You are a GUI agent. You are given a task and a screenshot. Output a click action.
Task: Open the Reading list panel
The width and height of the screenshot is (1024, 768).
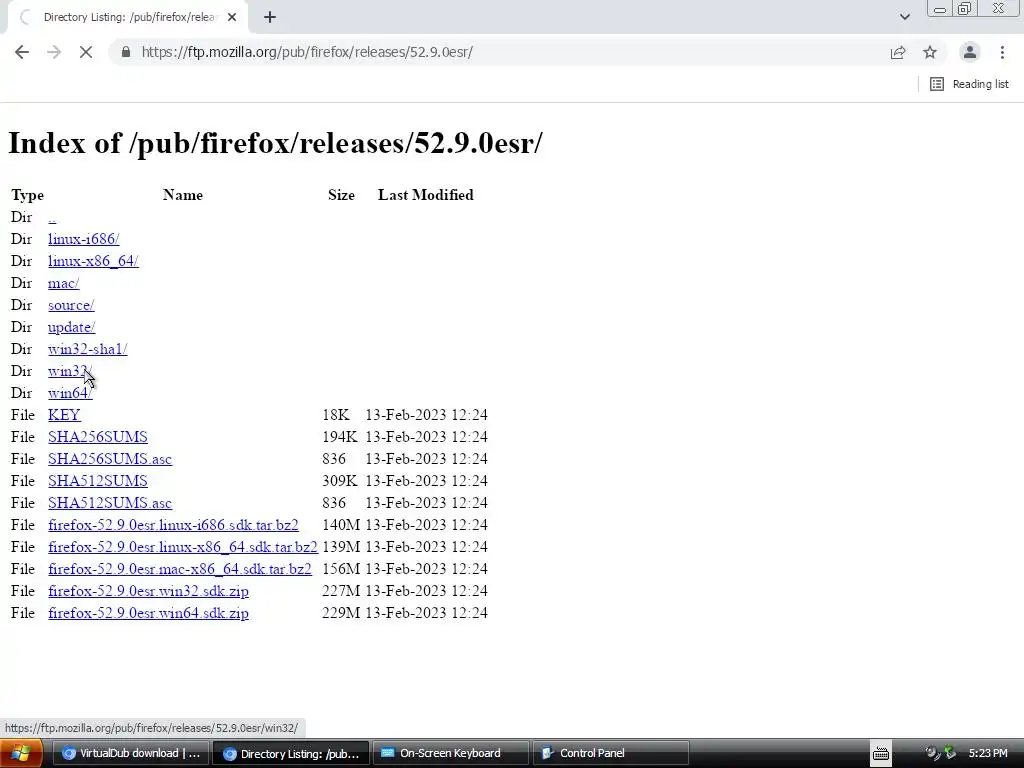click(969, 84)
